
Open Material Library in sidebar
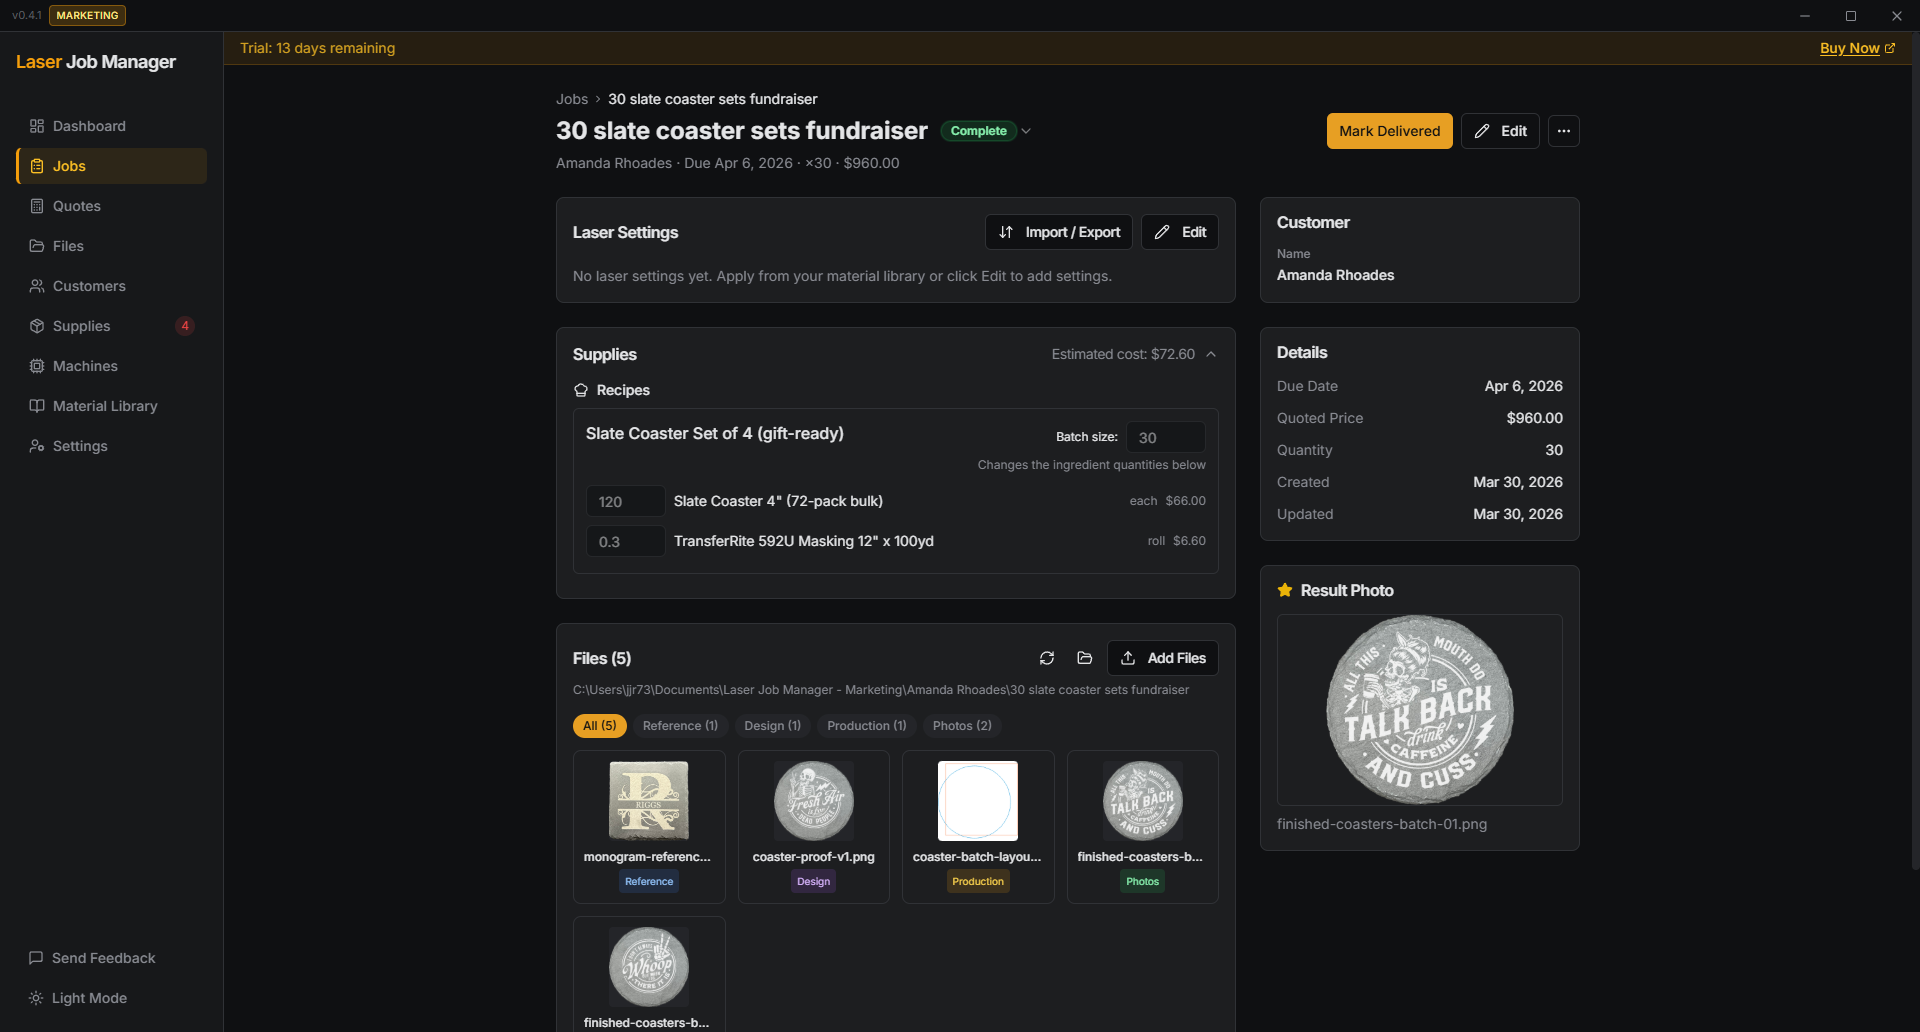tap(105, 406)
